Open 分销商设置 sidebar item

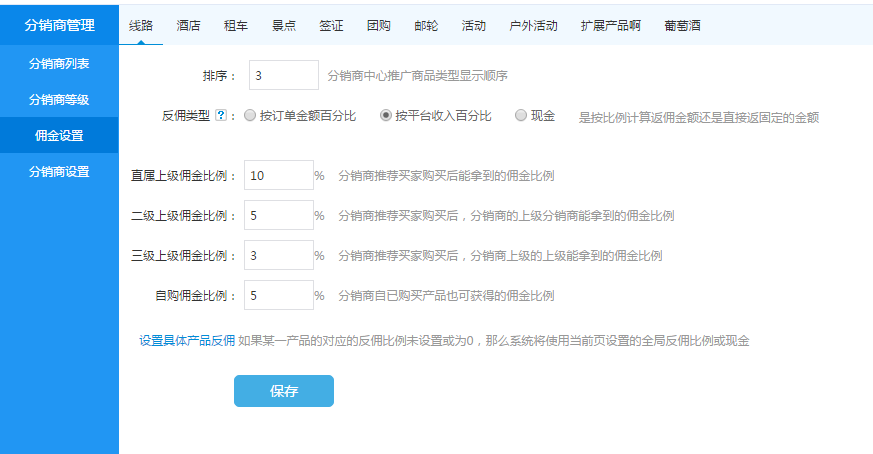pyautogui.click(x=59, y=171)
